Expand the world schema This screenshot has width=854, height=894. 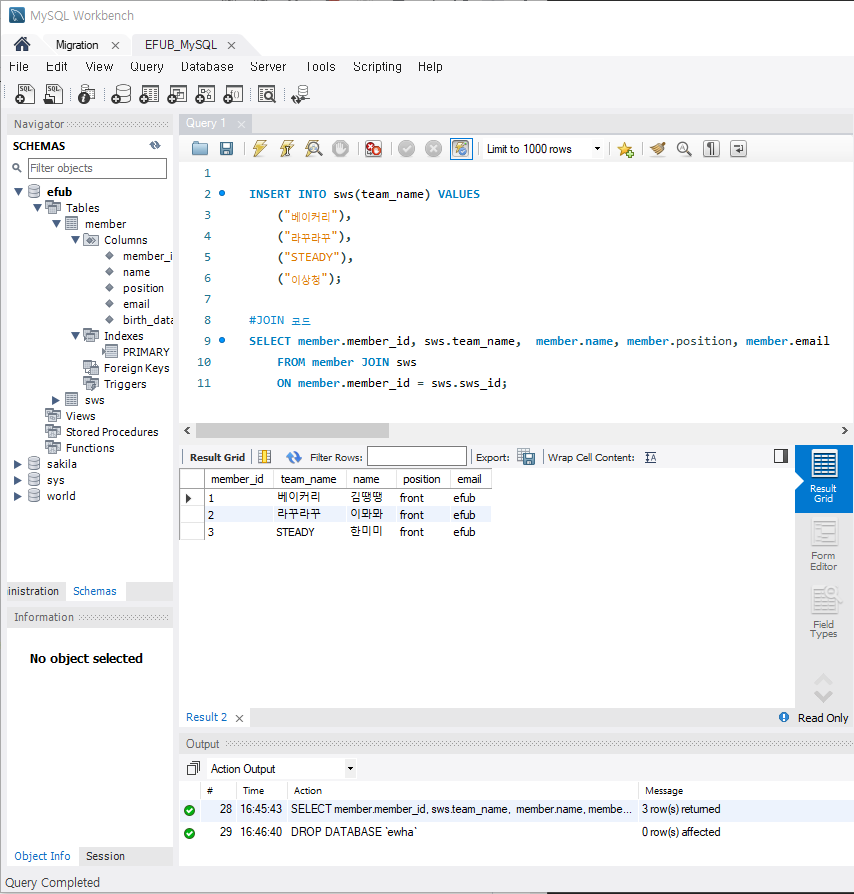coord(18,496)
